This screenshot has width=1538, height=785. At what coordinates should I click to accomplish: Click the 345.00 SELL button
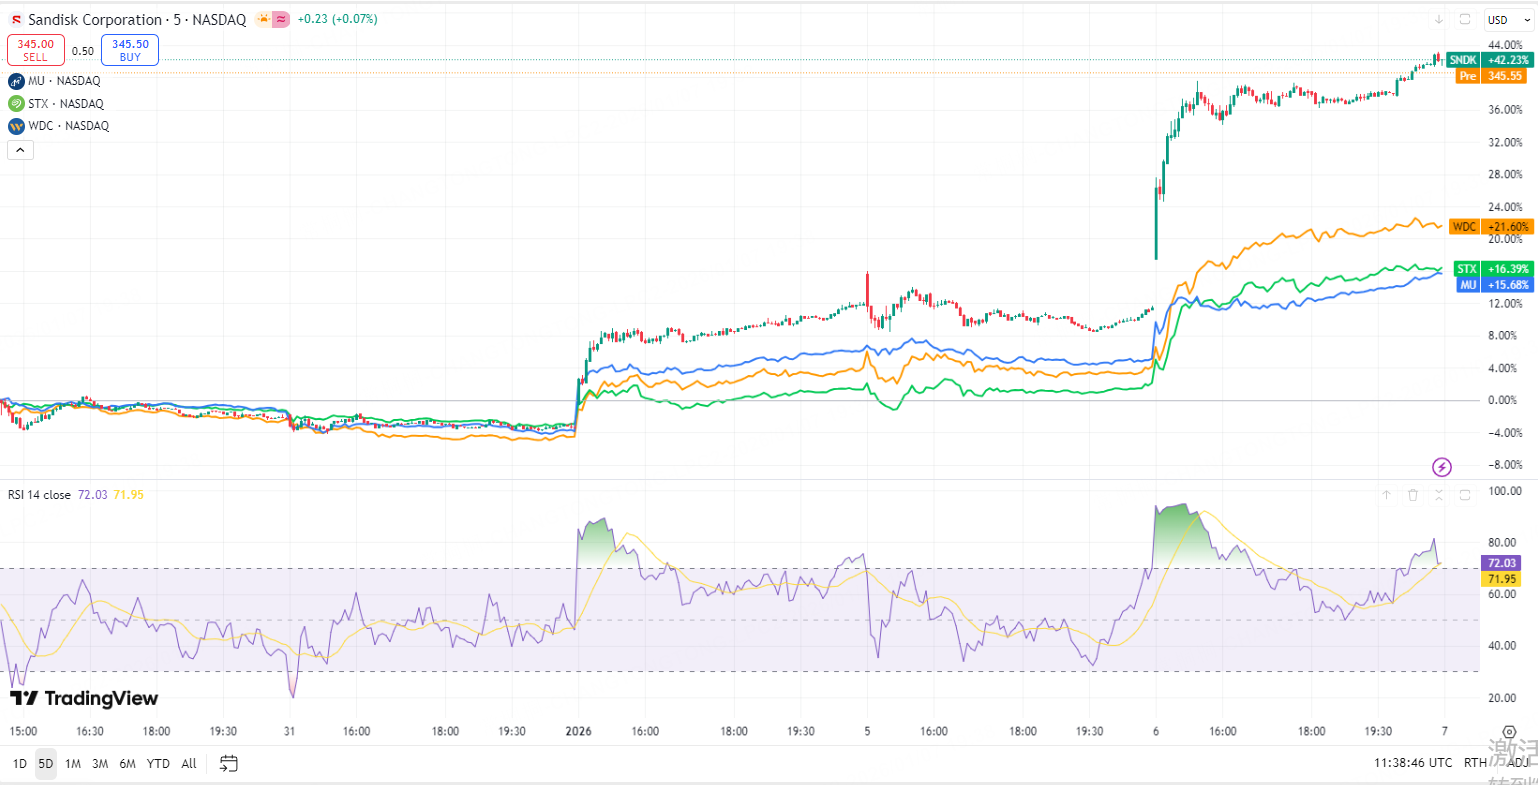click(x=36, y=50)
